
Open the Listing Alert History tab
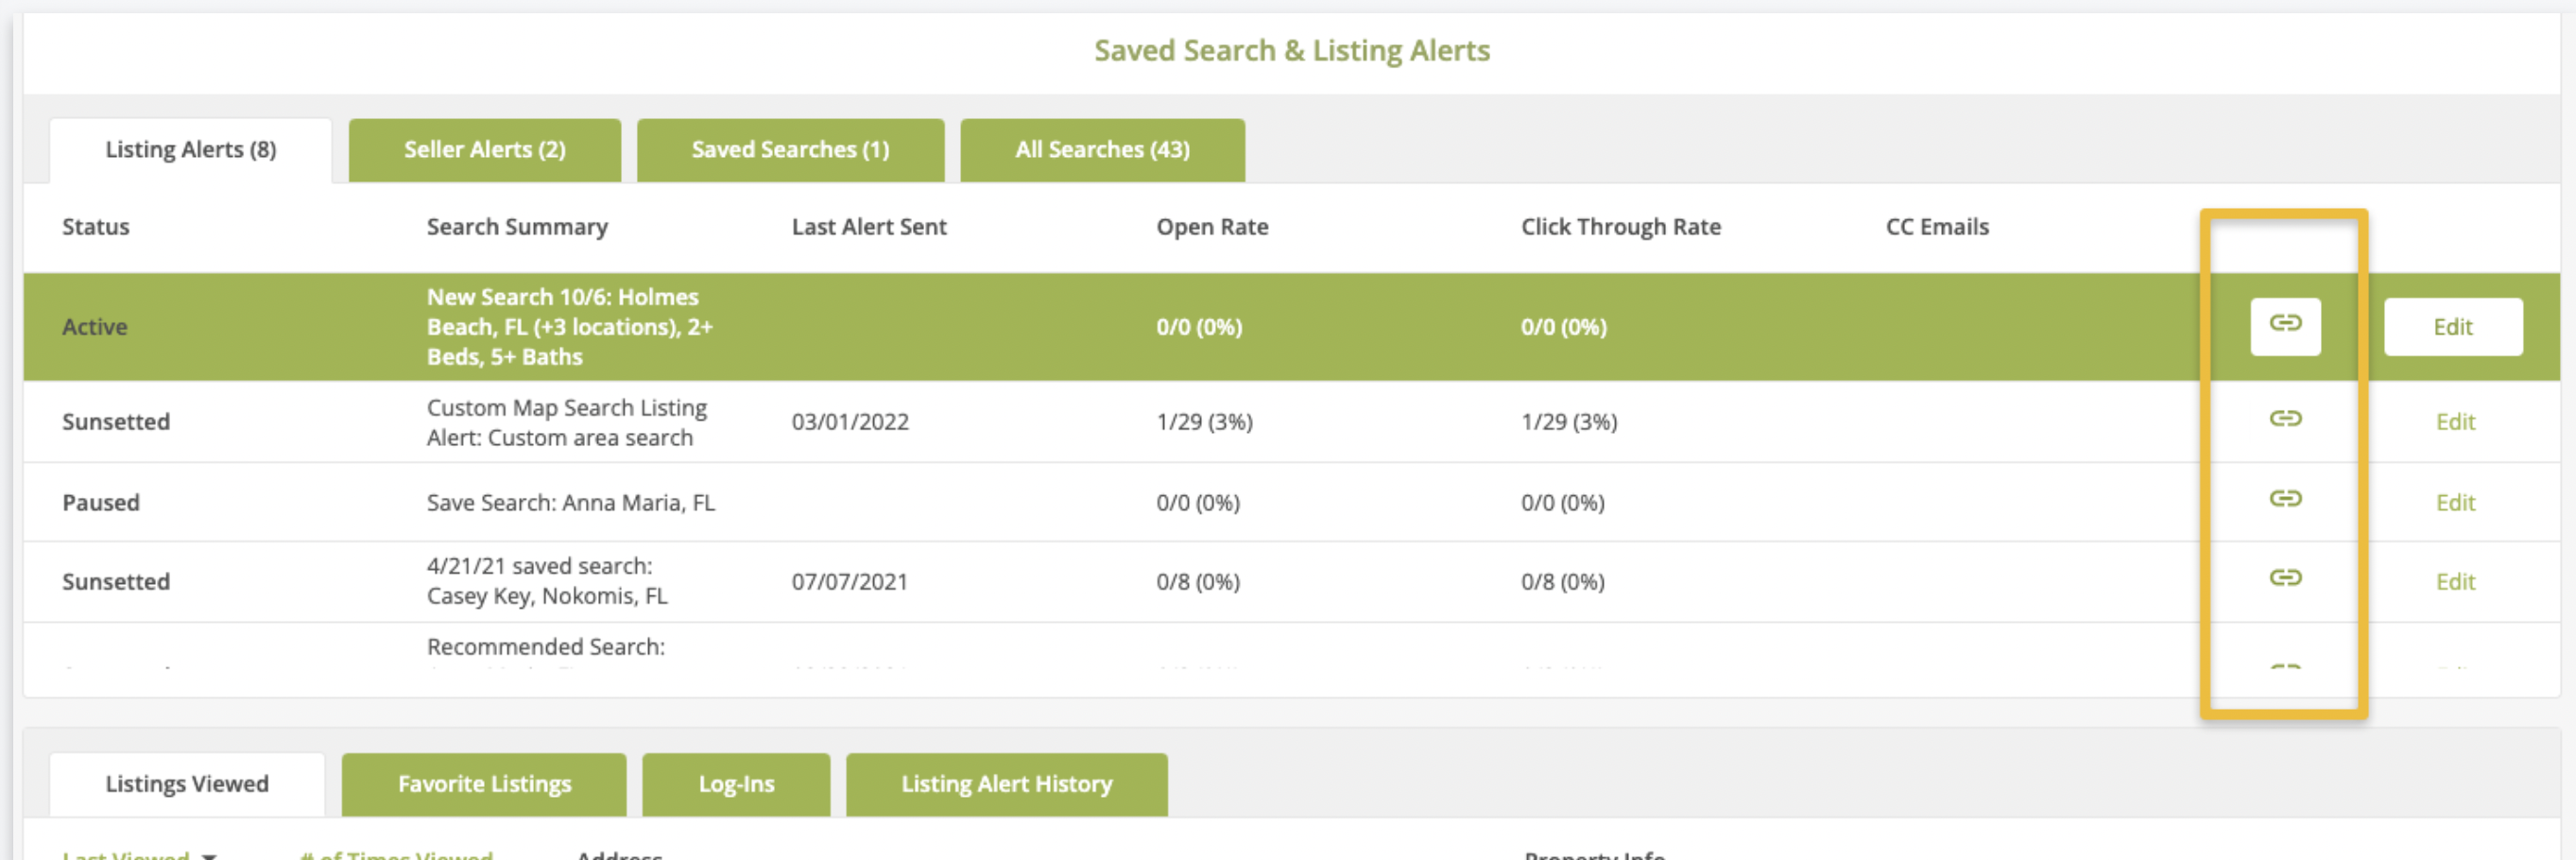[x=1006, y=784]
